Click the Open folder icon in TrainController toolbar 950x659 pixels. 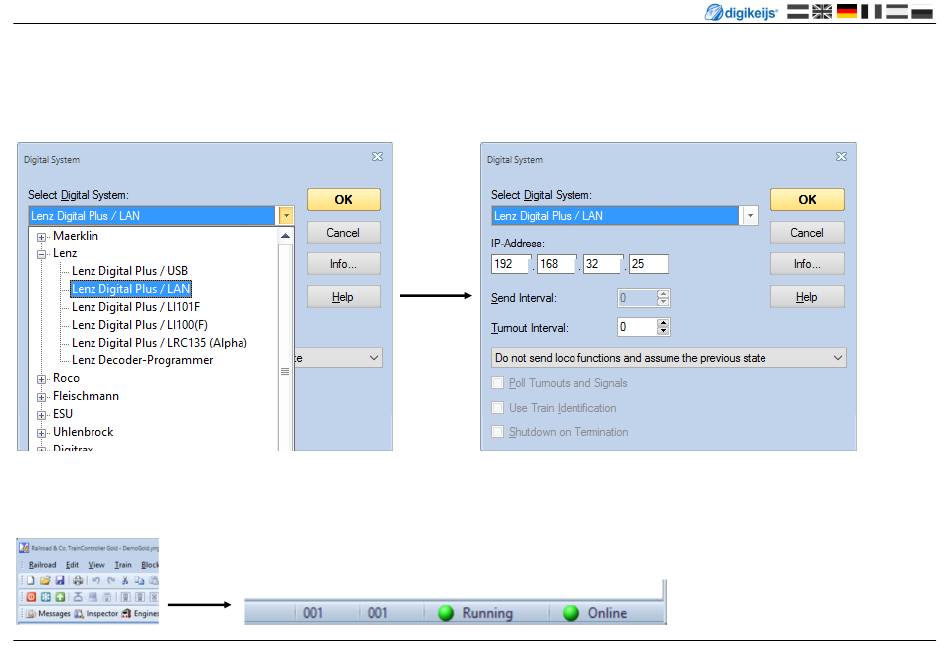click(45, 580)
